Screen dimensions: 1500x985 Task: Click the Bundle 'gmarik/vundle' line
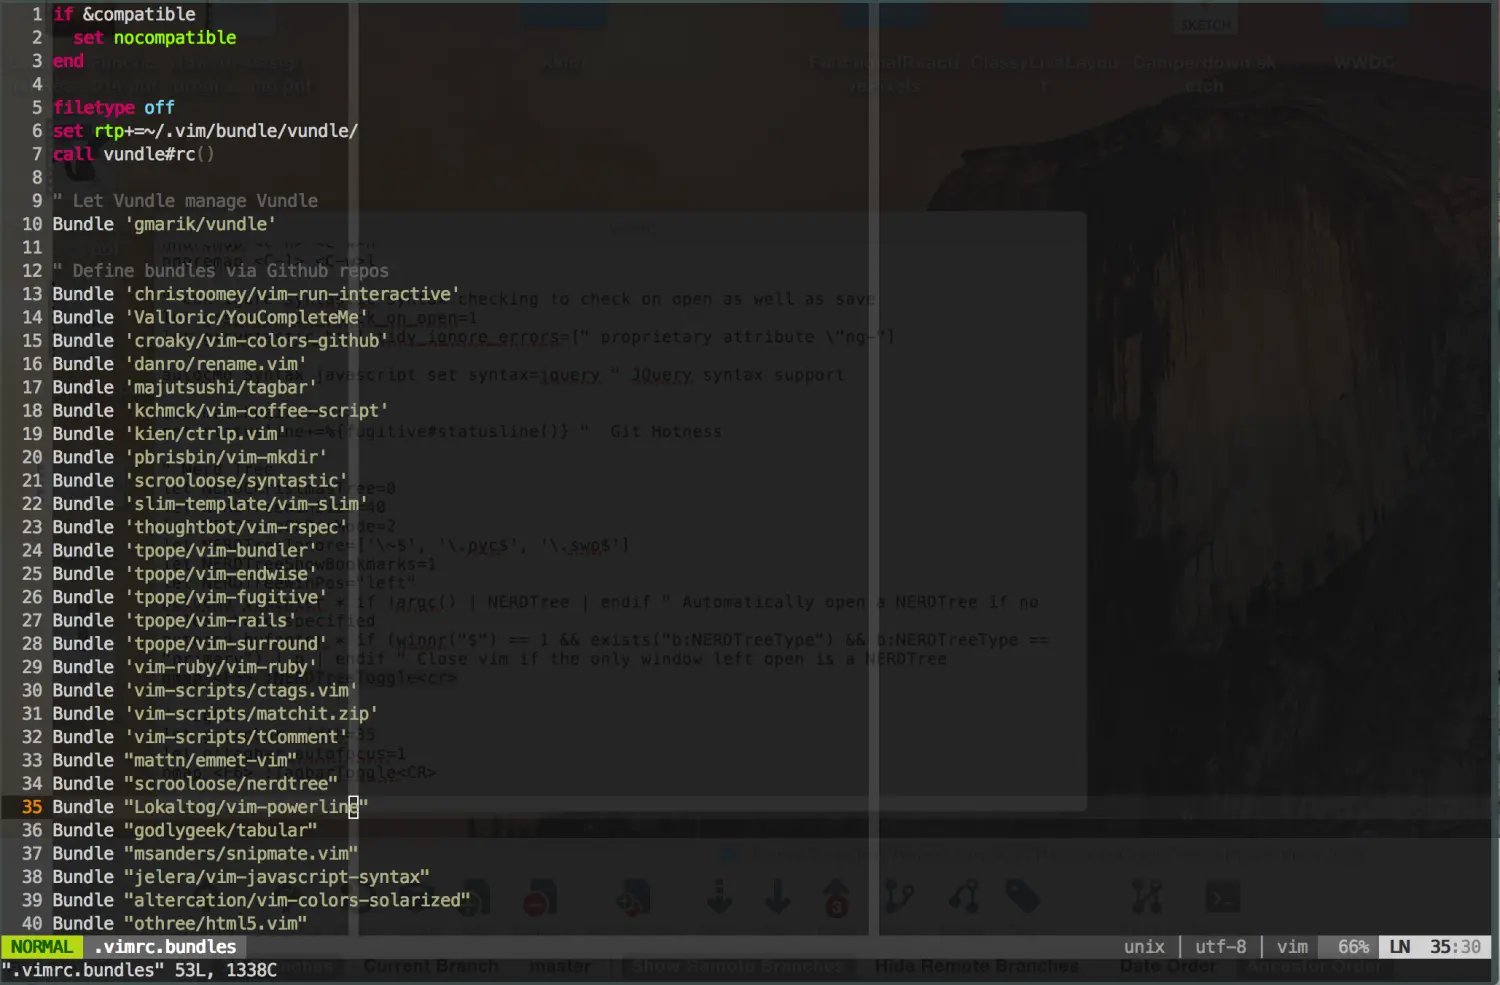(164, 224)
